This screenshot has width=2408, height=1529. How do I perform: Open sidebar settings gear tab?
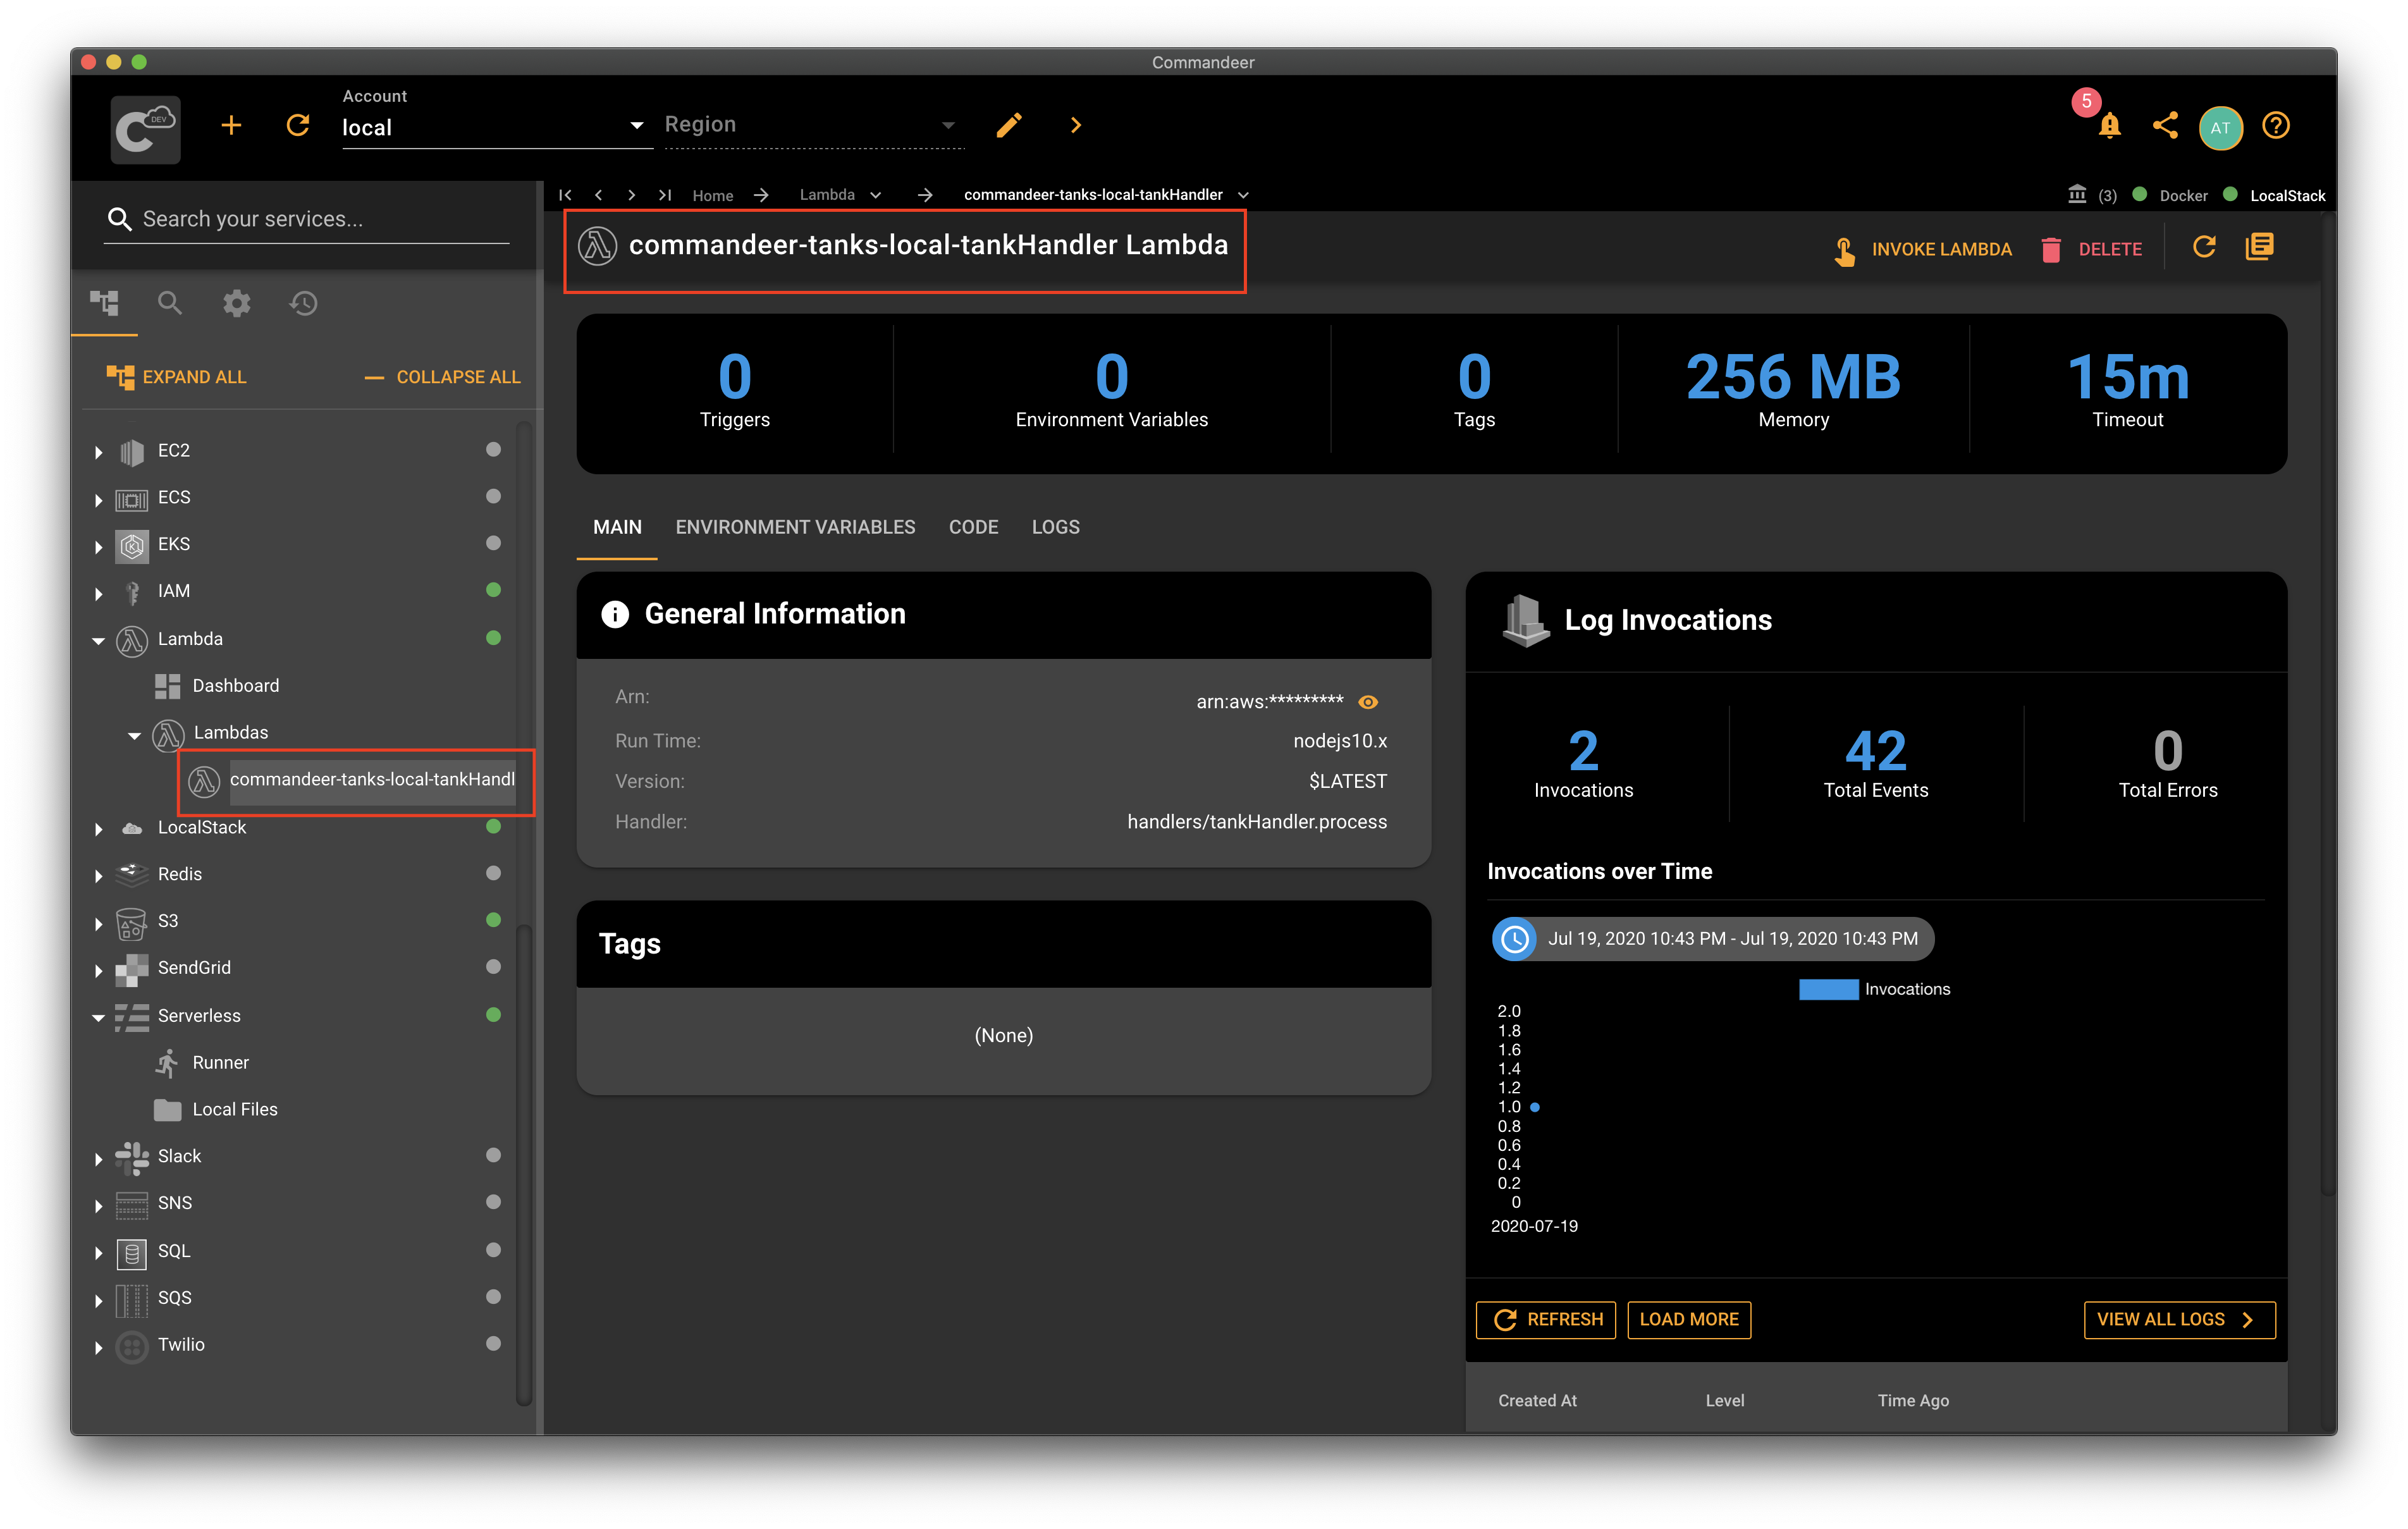tap(237, 303)
